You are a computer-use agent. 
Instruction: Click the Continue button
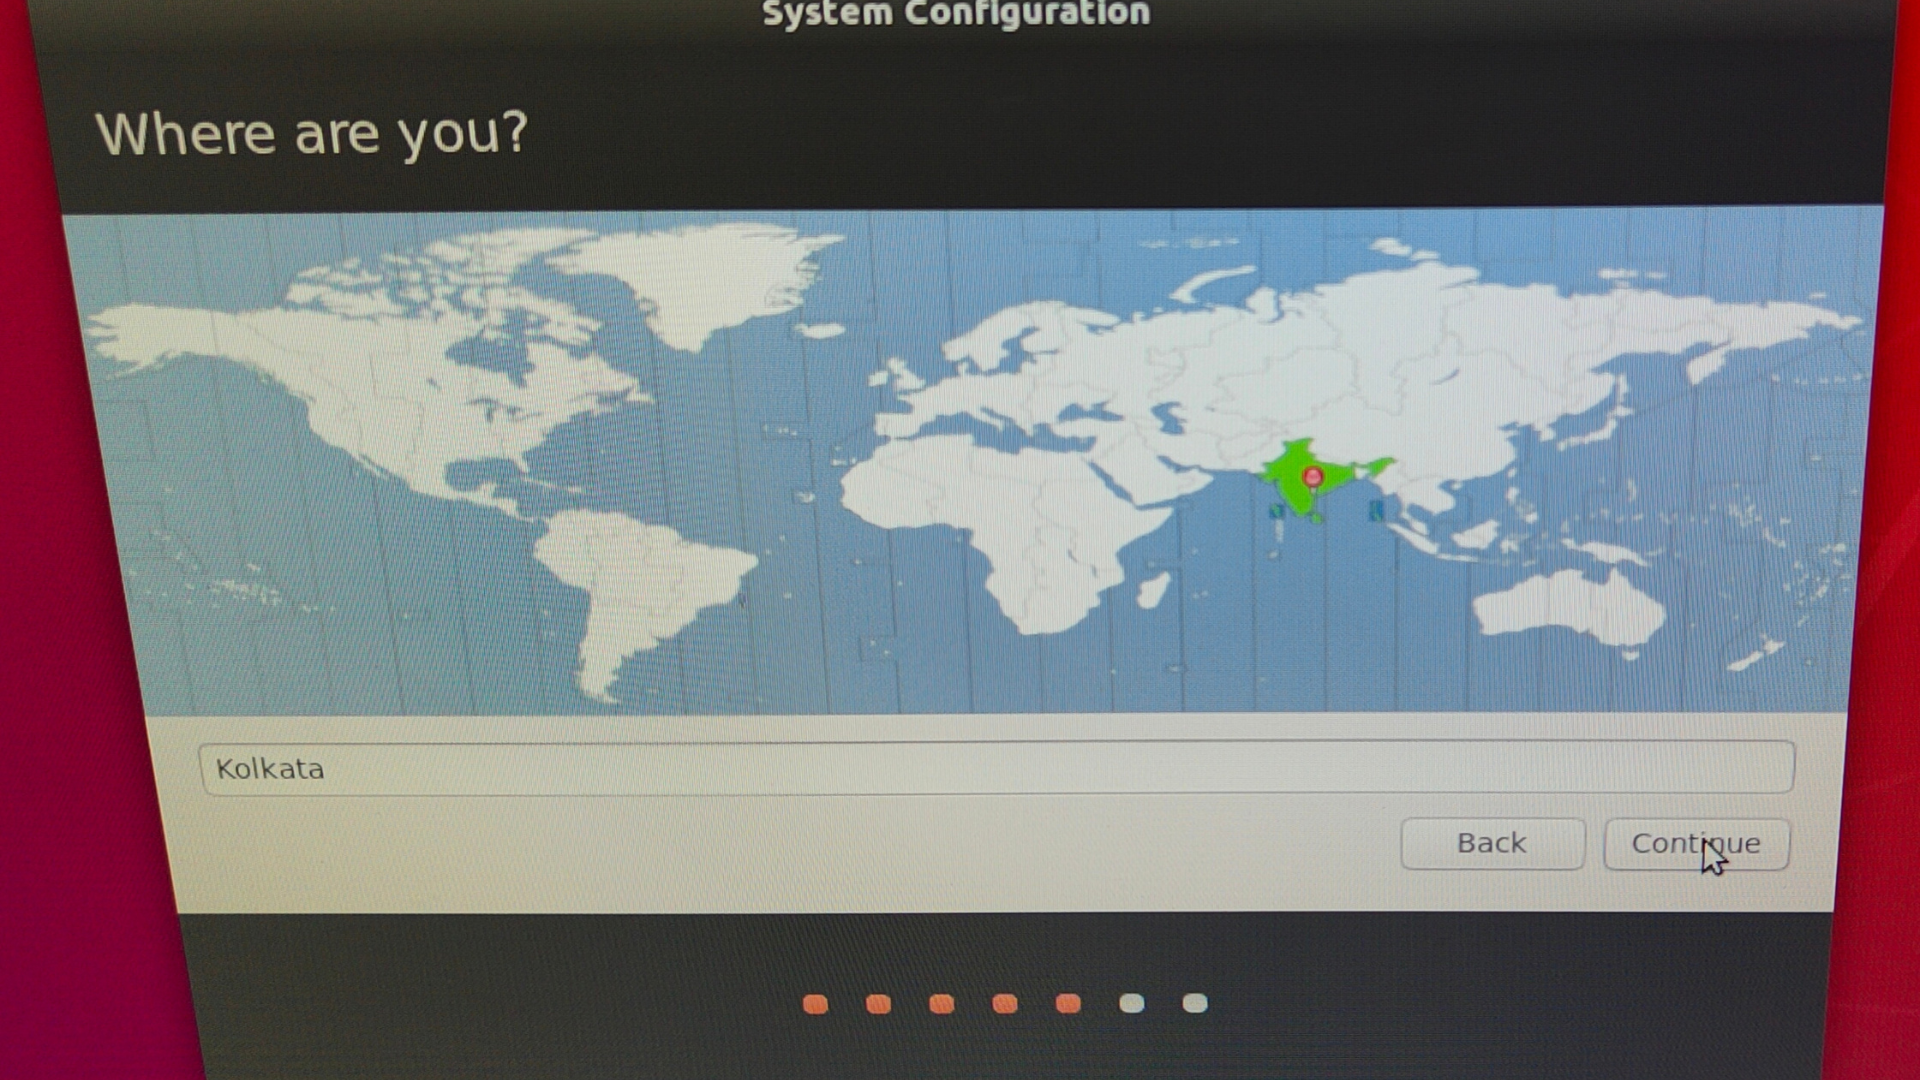point(1696,844)
